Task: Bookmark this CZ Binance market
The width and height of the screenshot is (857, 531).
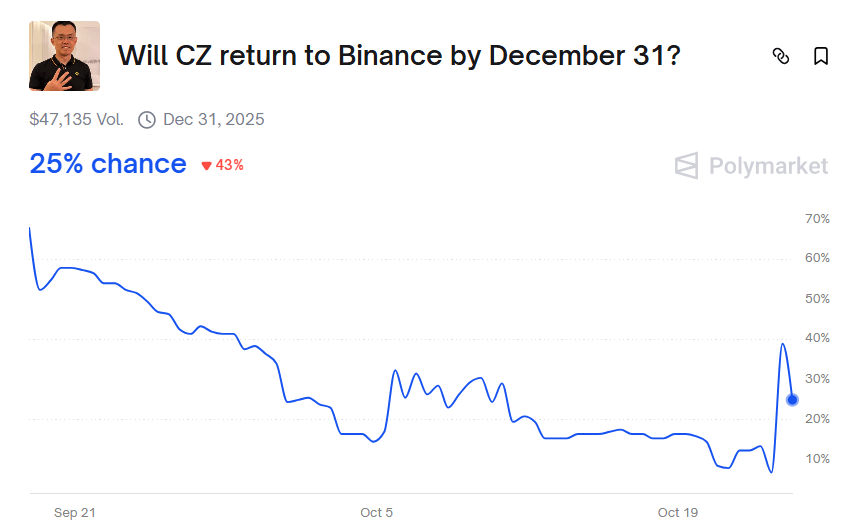Action: [x=821, y=56]
